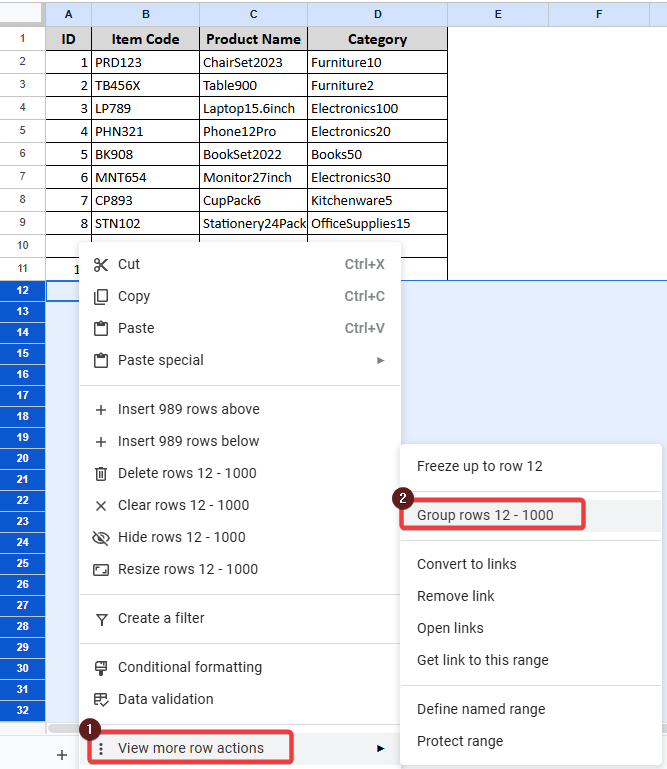Expand the View more row actions arrow
The image size is (667, 769).
pos(380,748)
